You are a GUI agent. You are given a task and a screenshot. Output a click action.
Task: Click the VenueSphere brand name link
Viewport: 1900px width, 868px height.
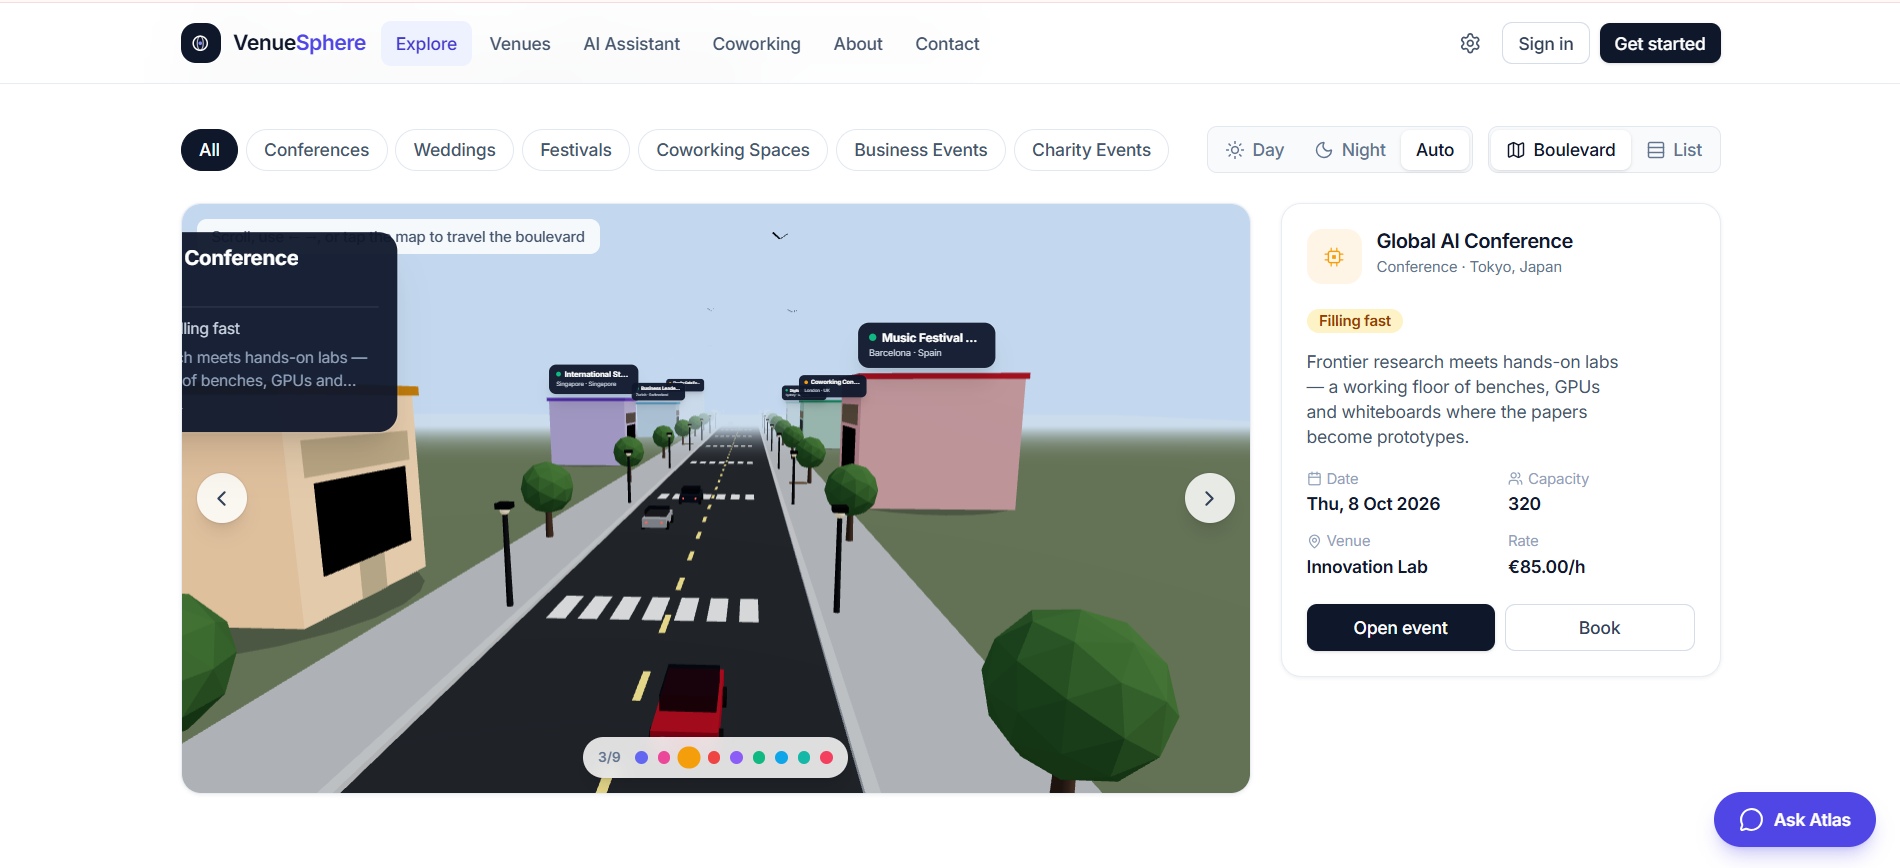click(x=300, y=43)
